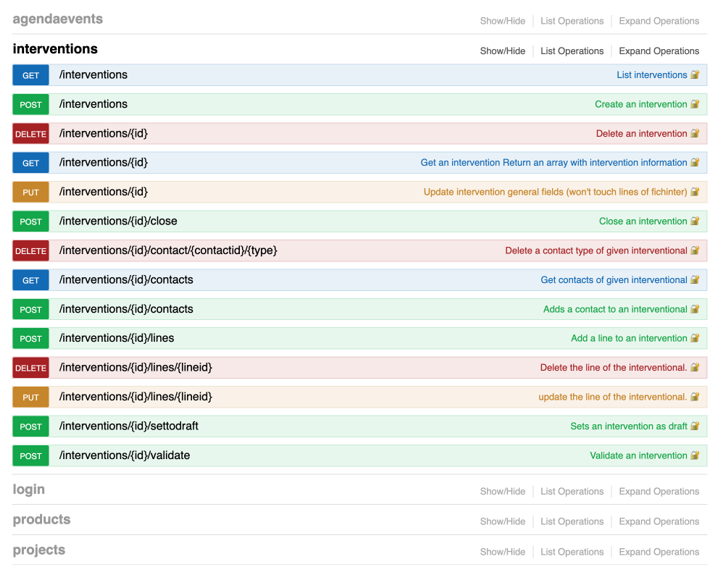Click List Operations for agendaevents
717x565 pixels.
572,21
